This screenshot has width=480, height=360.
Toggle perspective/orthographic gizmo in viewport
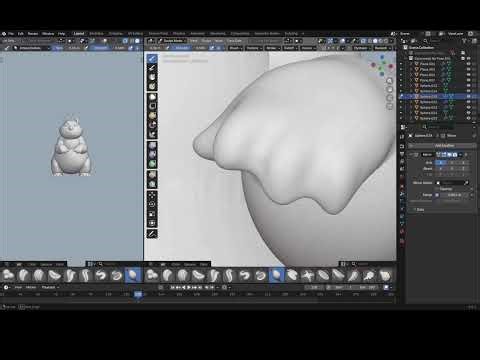[x=389, y=106]
